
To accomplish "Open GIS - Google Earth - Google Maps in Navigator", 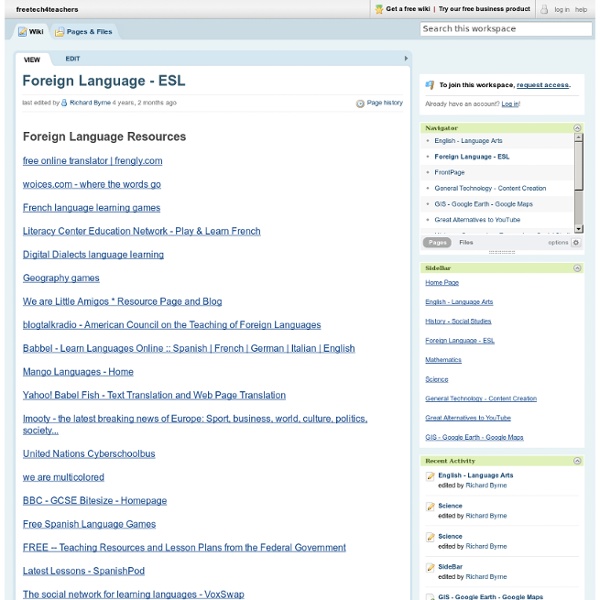I will [483, 204].
